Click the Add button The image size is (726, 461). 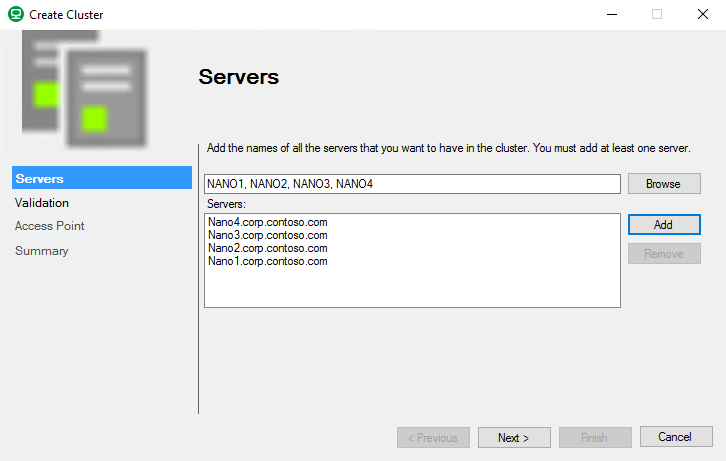(664, 224)
